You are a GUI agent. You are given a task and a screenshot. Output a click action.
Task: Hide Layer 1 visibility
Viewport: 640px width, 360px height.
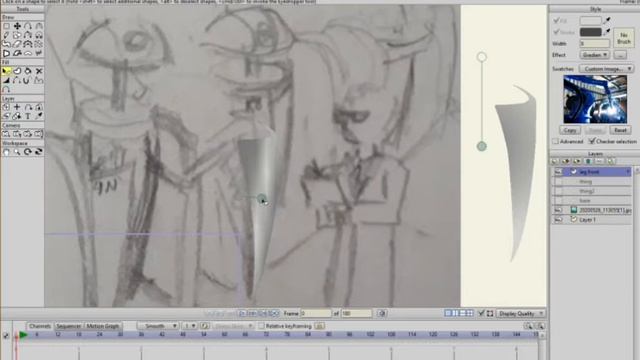pyautogui.click(x=558, y=220)
